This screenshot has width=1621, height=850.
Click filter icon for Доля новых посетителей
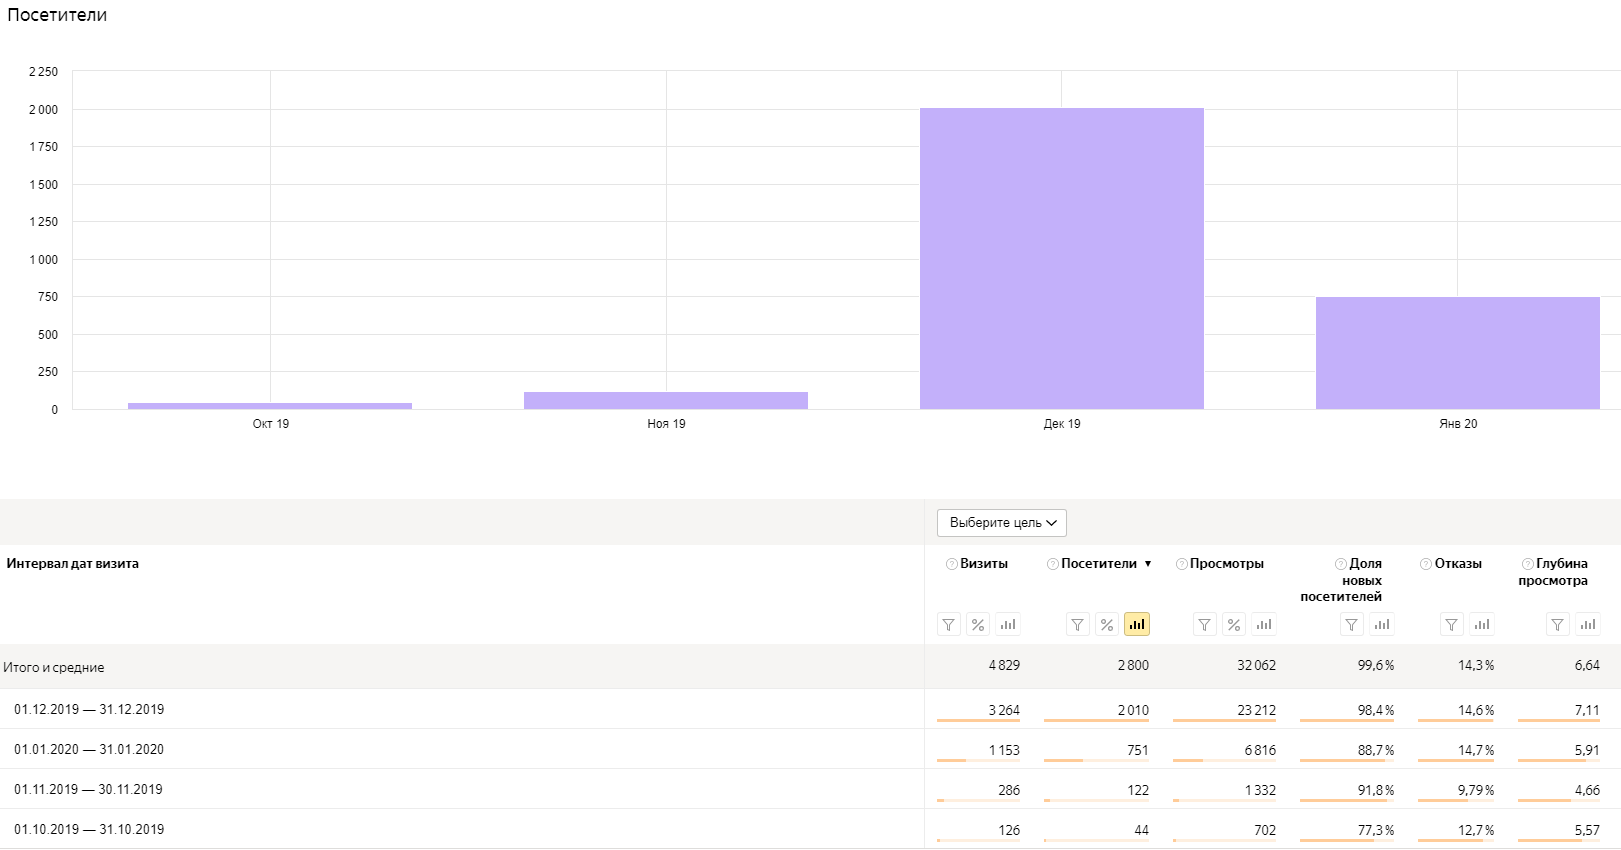[1351, 625]
